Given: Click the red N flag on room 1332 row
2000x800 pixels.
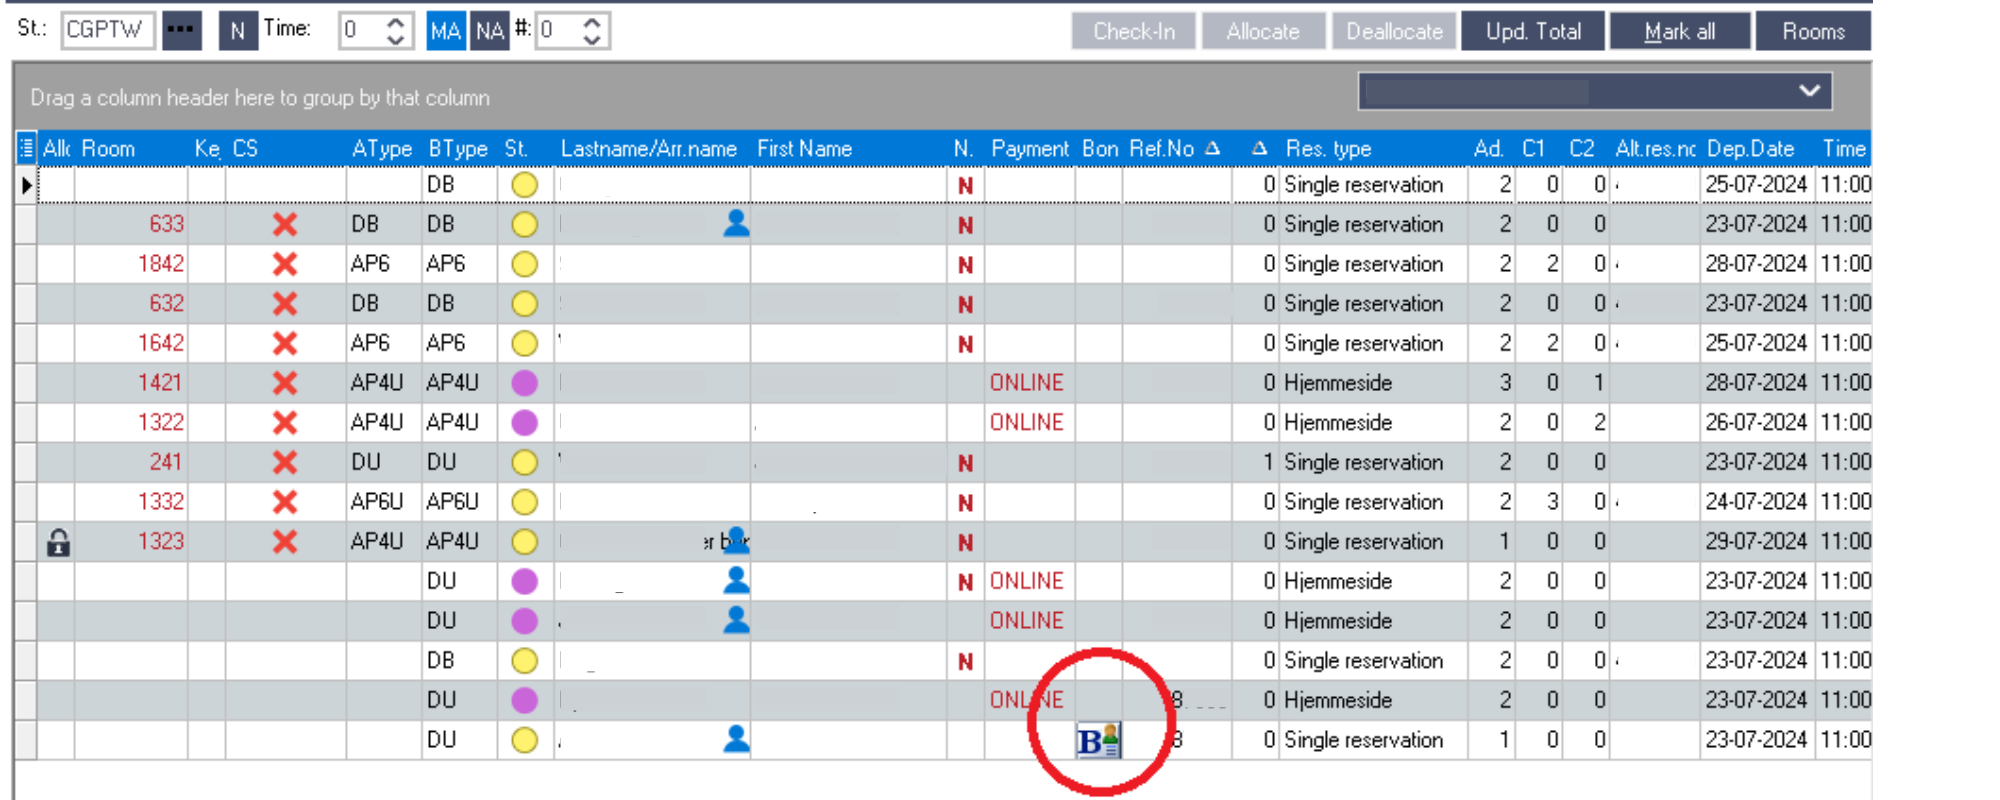Looking at the screenshot, I should pyautogui.click(x=965, y=503).
